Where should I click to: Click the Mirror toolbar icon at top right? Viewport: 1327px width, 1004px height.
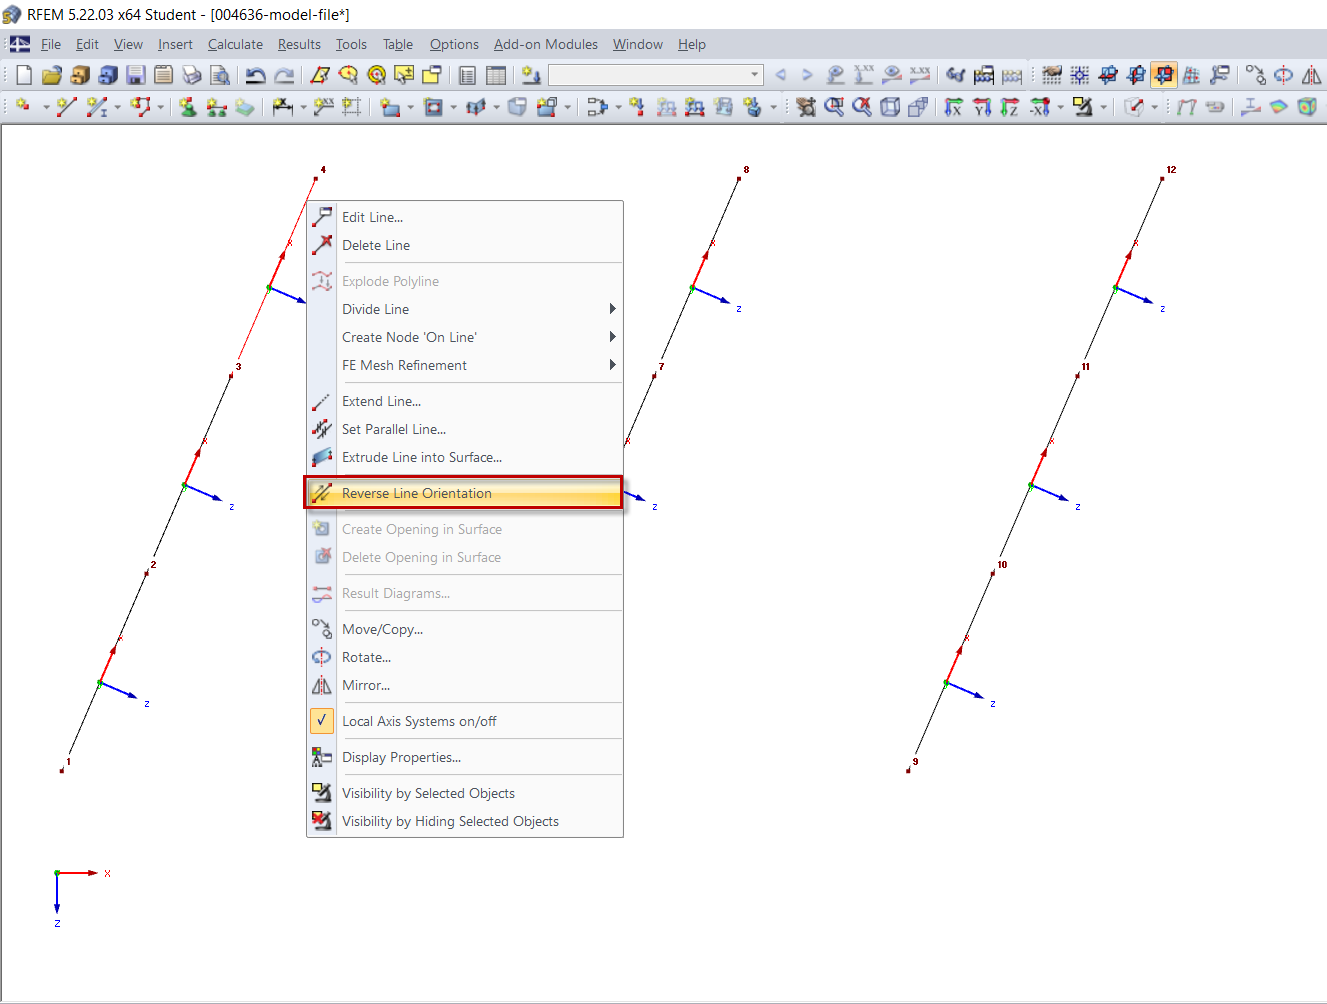[x=1311, y=75]
